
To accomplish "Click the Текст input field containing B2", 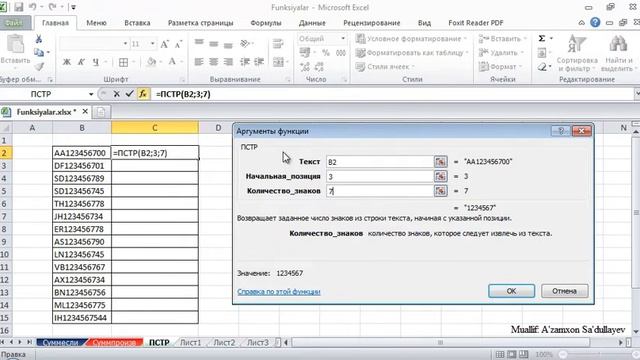I will 380,162.
